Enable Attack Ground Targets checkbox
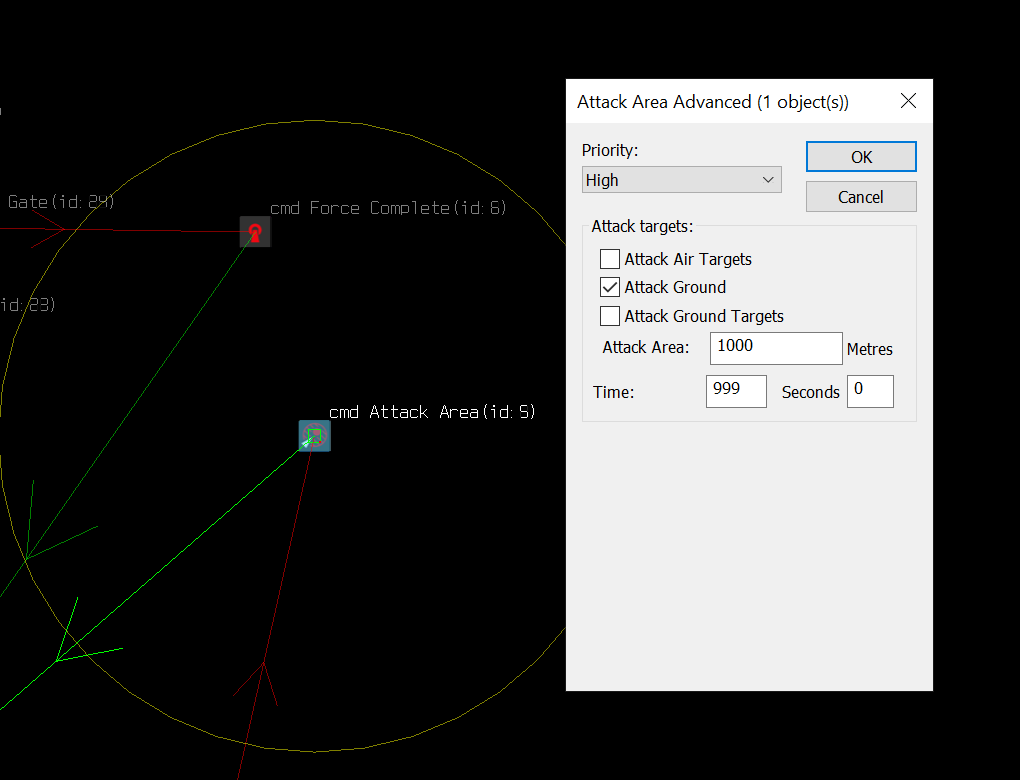The image size is (1020, 780). tap(610, 316)
